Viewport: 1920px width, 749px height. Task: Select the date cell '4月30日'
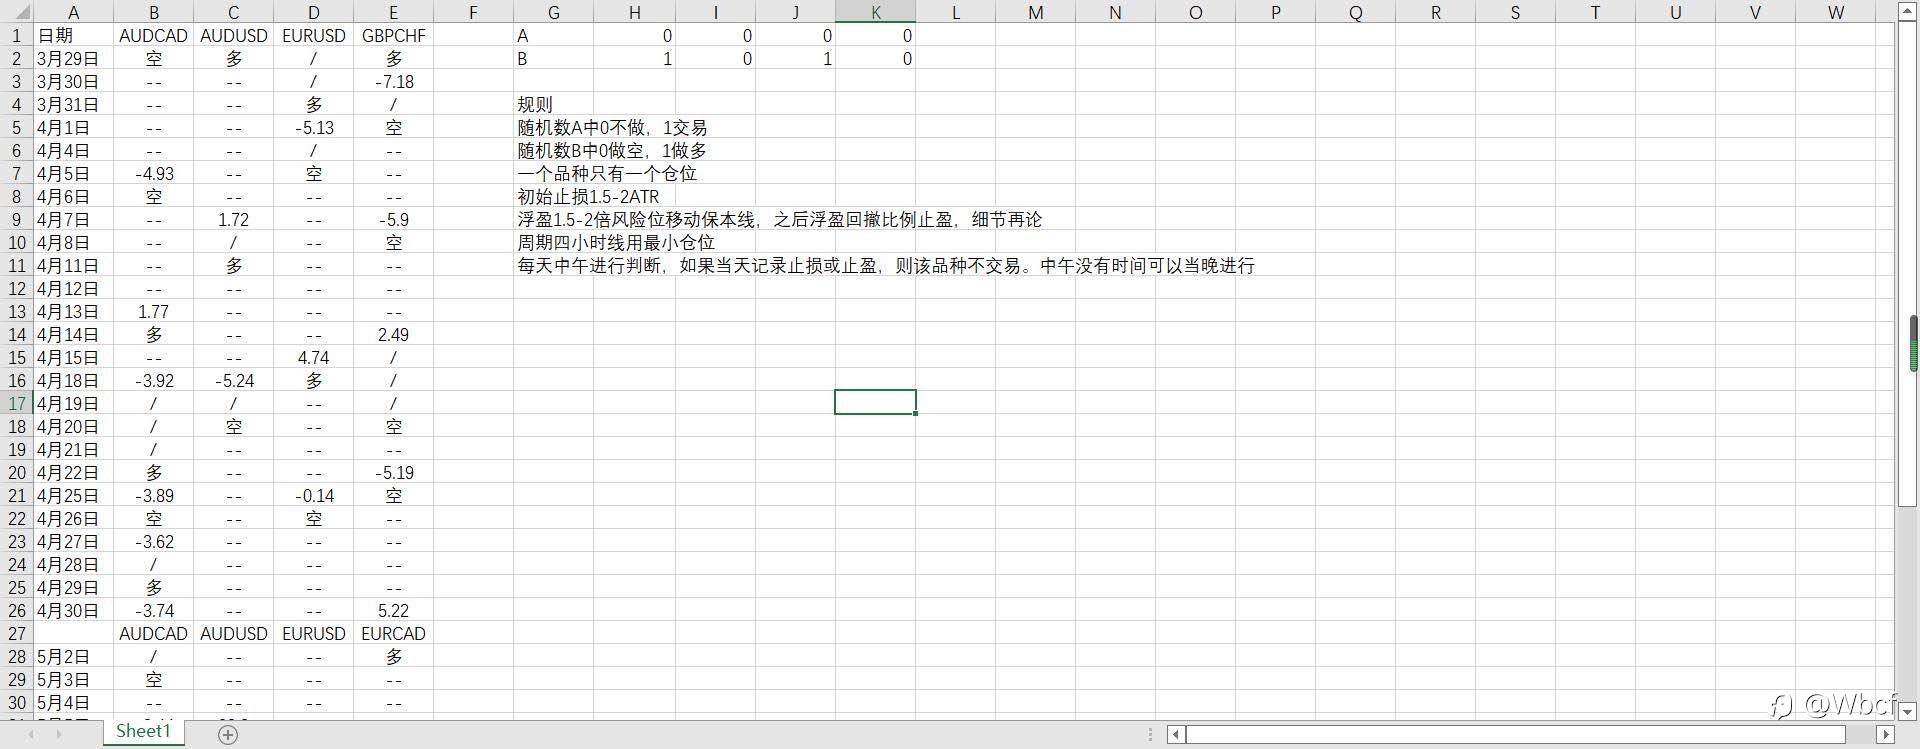pos(73,610)
